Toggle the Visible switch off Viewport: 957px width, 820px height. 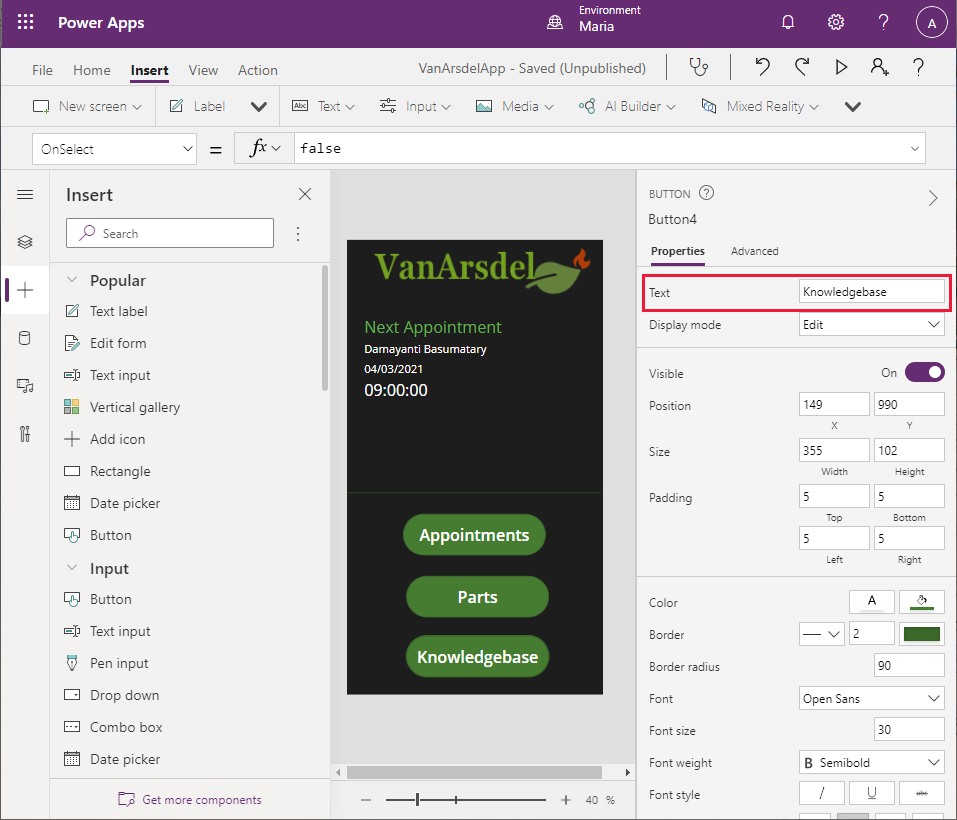pos(925,372)
